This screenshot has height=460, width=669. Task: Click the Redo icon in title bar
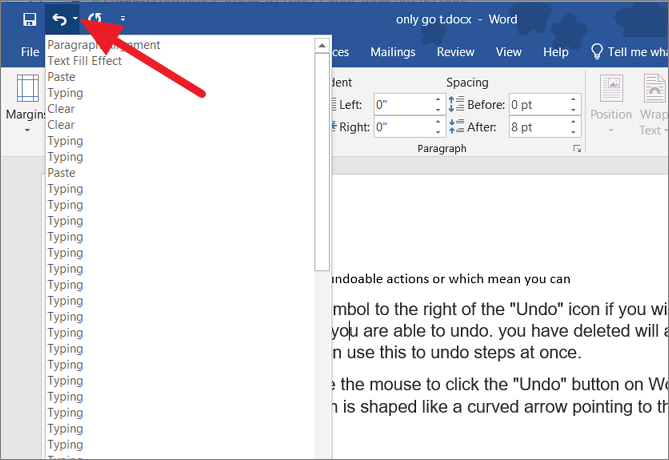coord(95,19)
